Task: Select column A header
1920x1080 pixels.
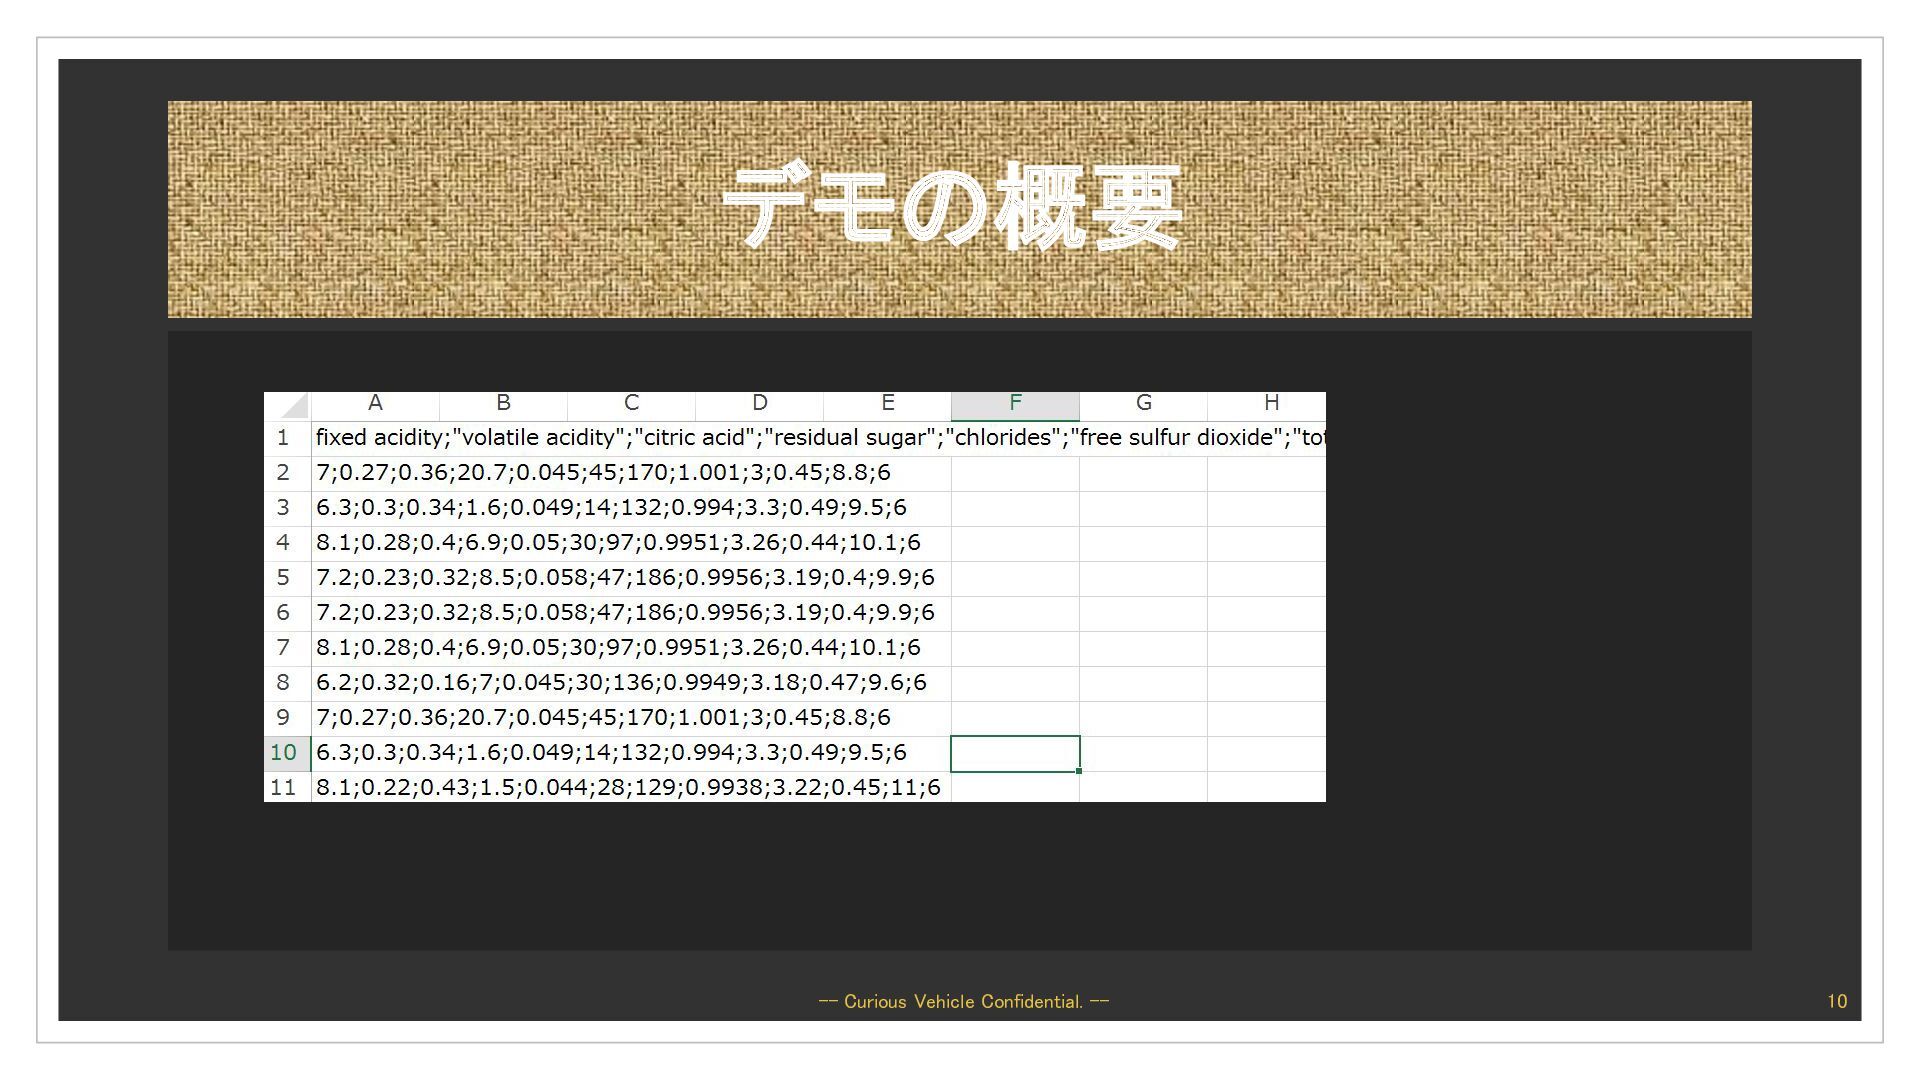Action: click(x=375, y=403)
